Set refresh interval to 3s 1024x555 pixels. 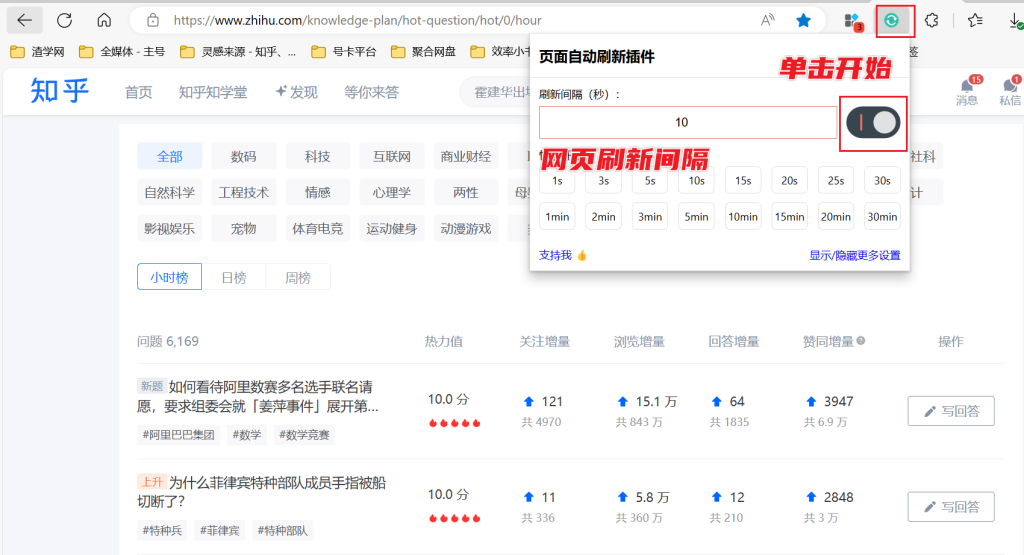tap(603, 180)
